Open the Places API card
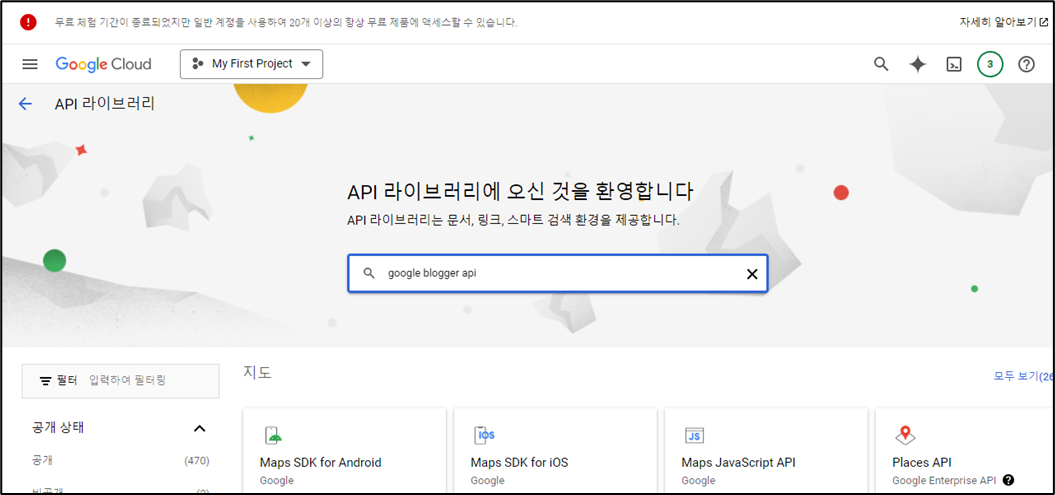Viewport: 1055px width, 495px height. (x=966, y=451)
